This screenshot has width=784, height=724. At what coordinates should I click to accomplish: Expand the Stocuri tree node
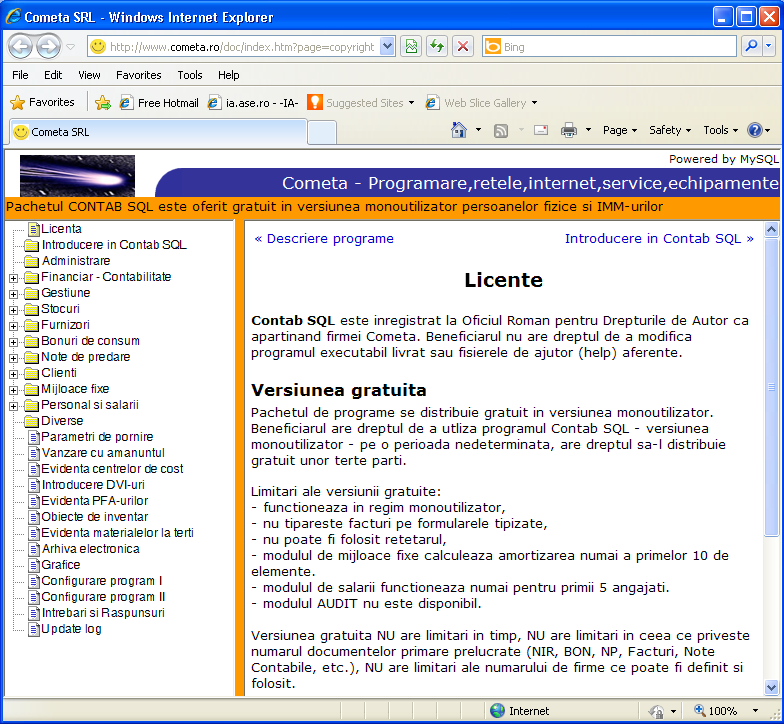click(x=14, y=310)
